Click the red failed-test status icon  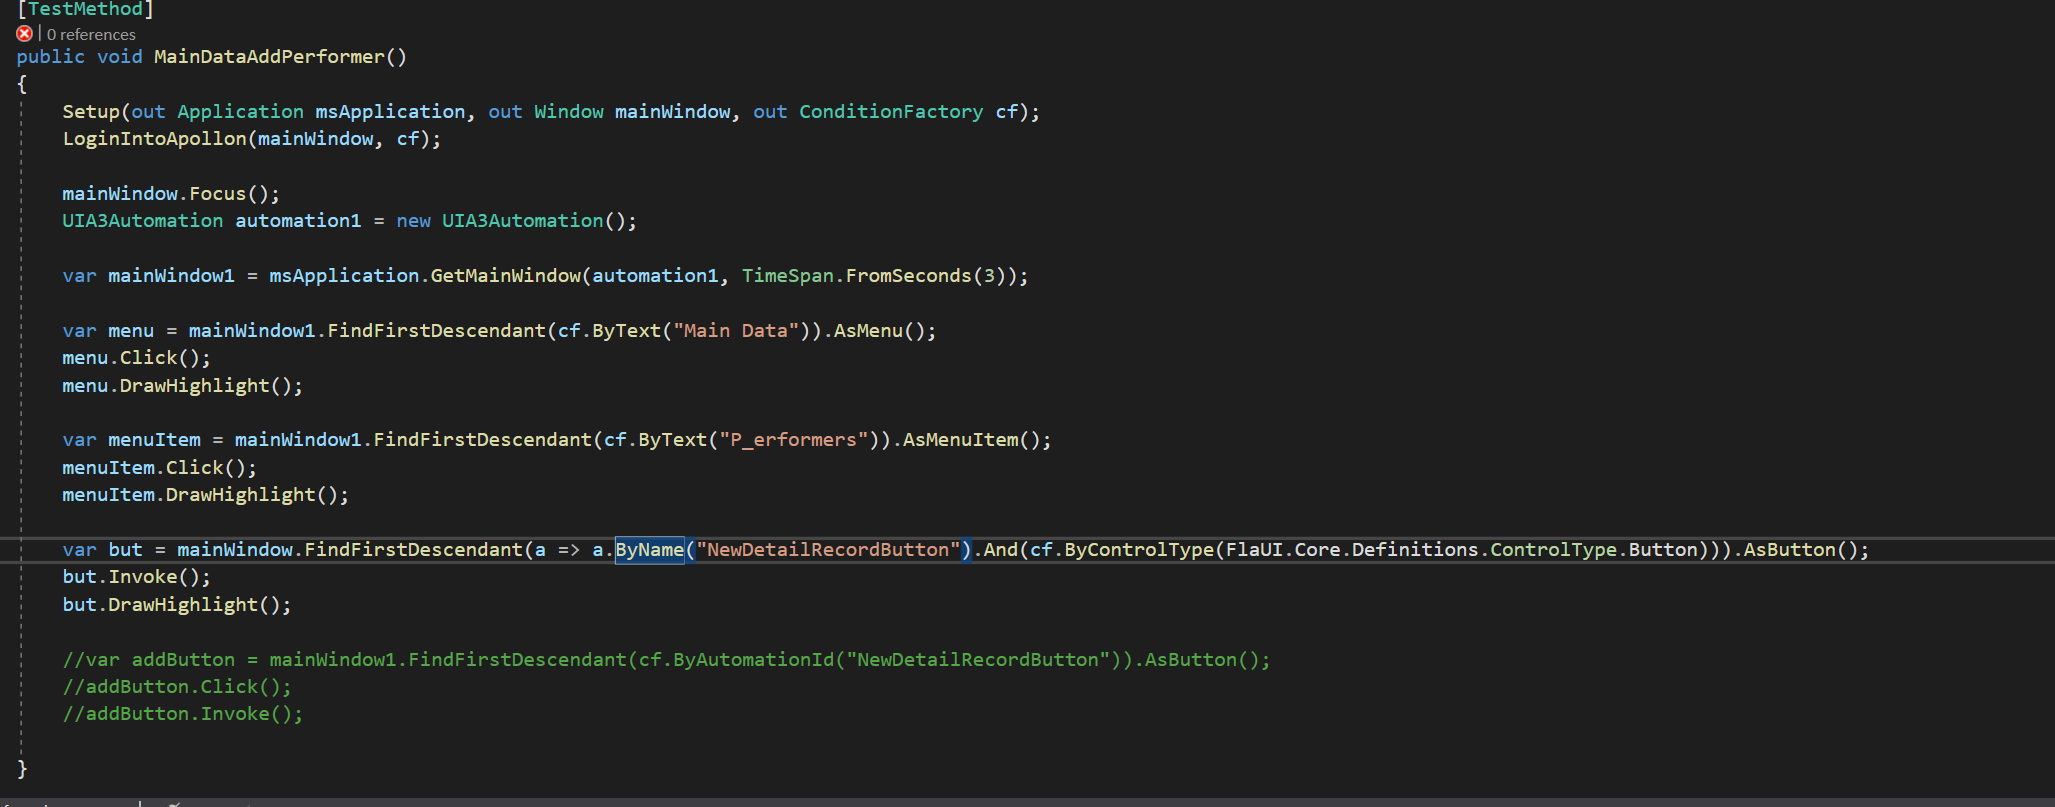25,34
